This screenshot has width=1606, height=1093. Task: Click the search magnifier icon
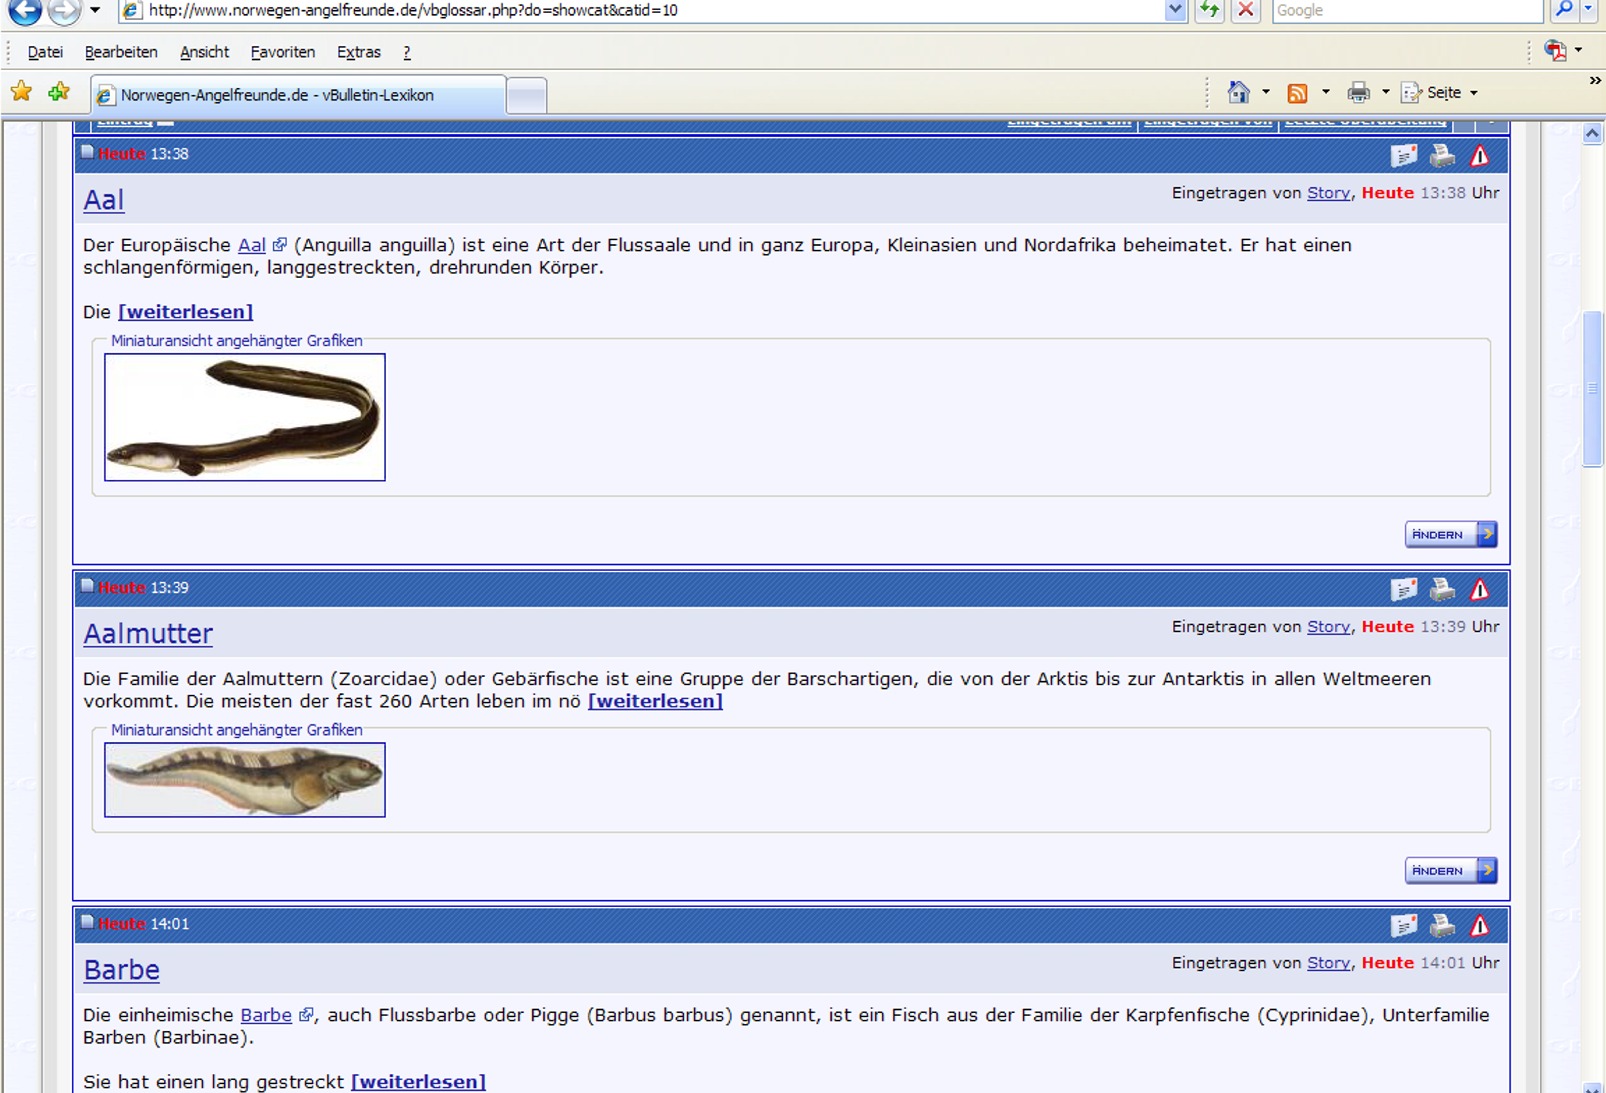(1564, 10)
